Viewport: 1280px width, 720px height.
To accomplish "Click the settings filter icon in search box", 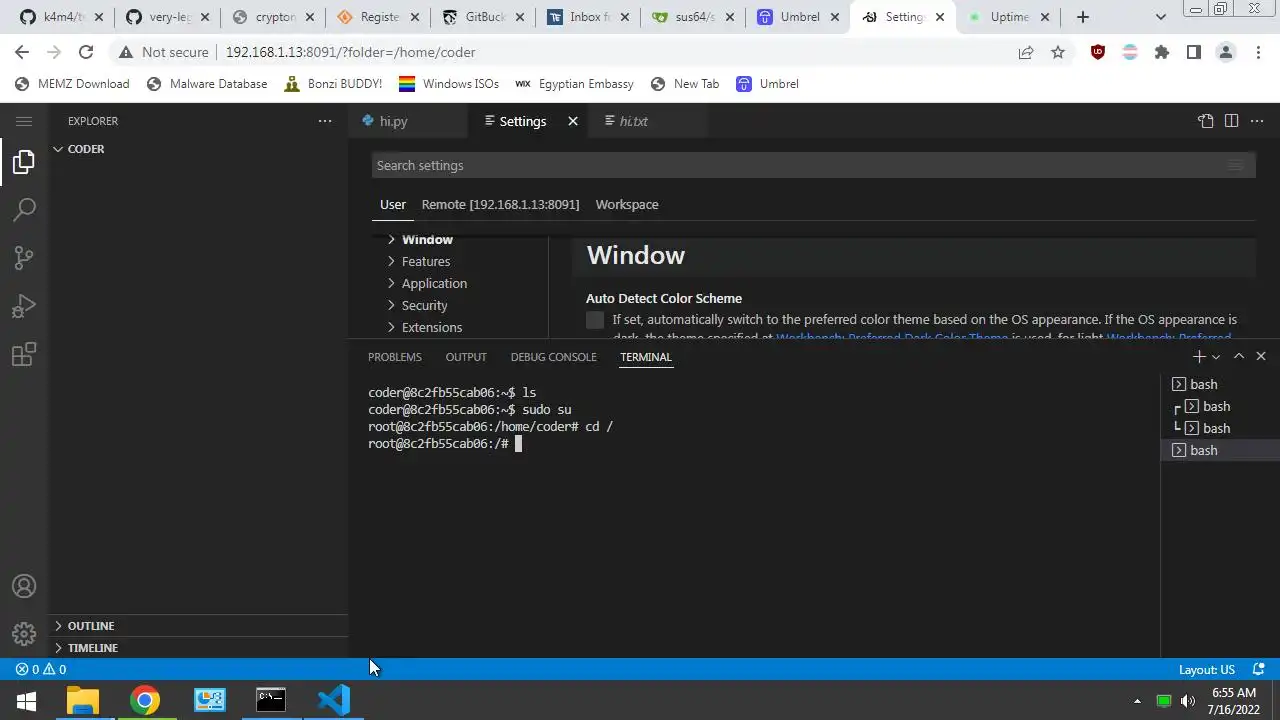I will coord(1235,165).
